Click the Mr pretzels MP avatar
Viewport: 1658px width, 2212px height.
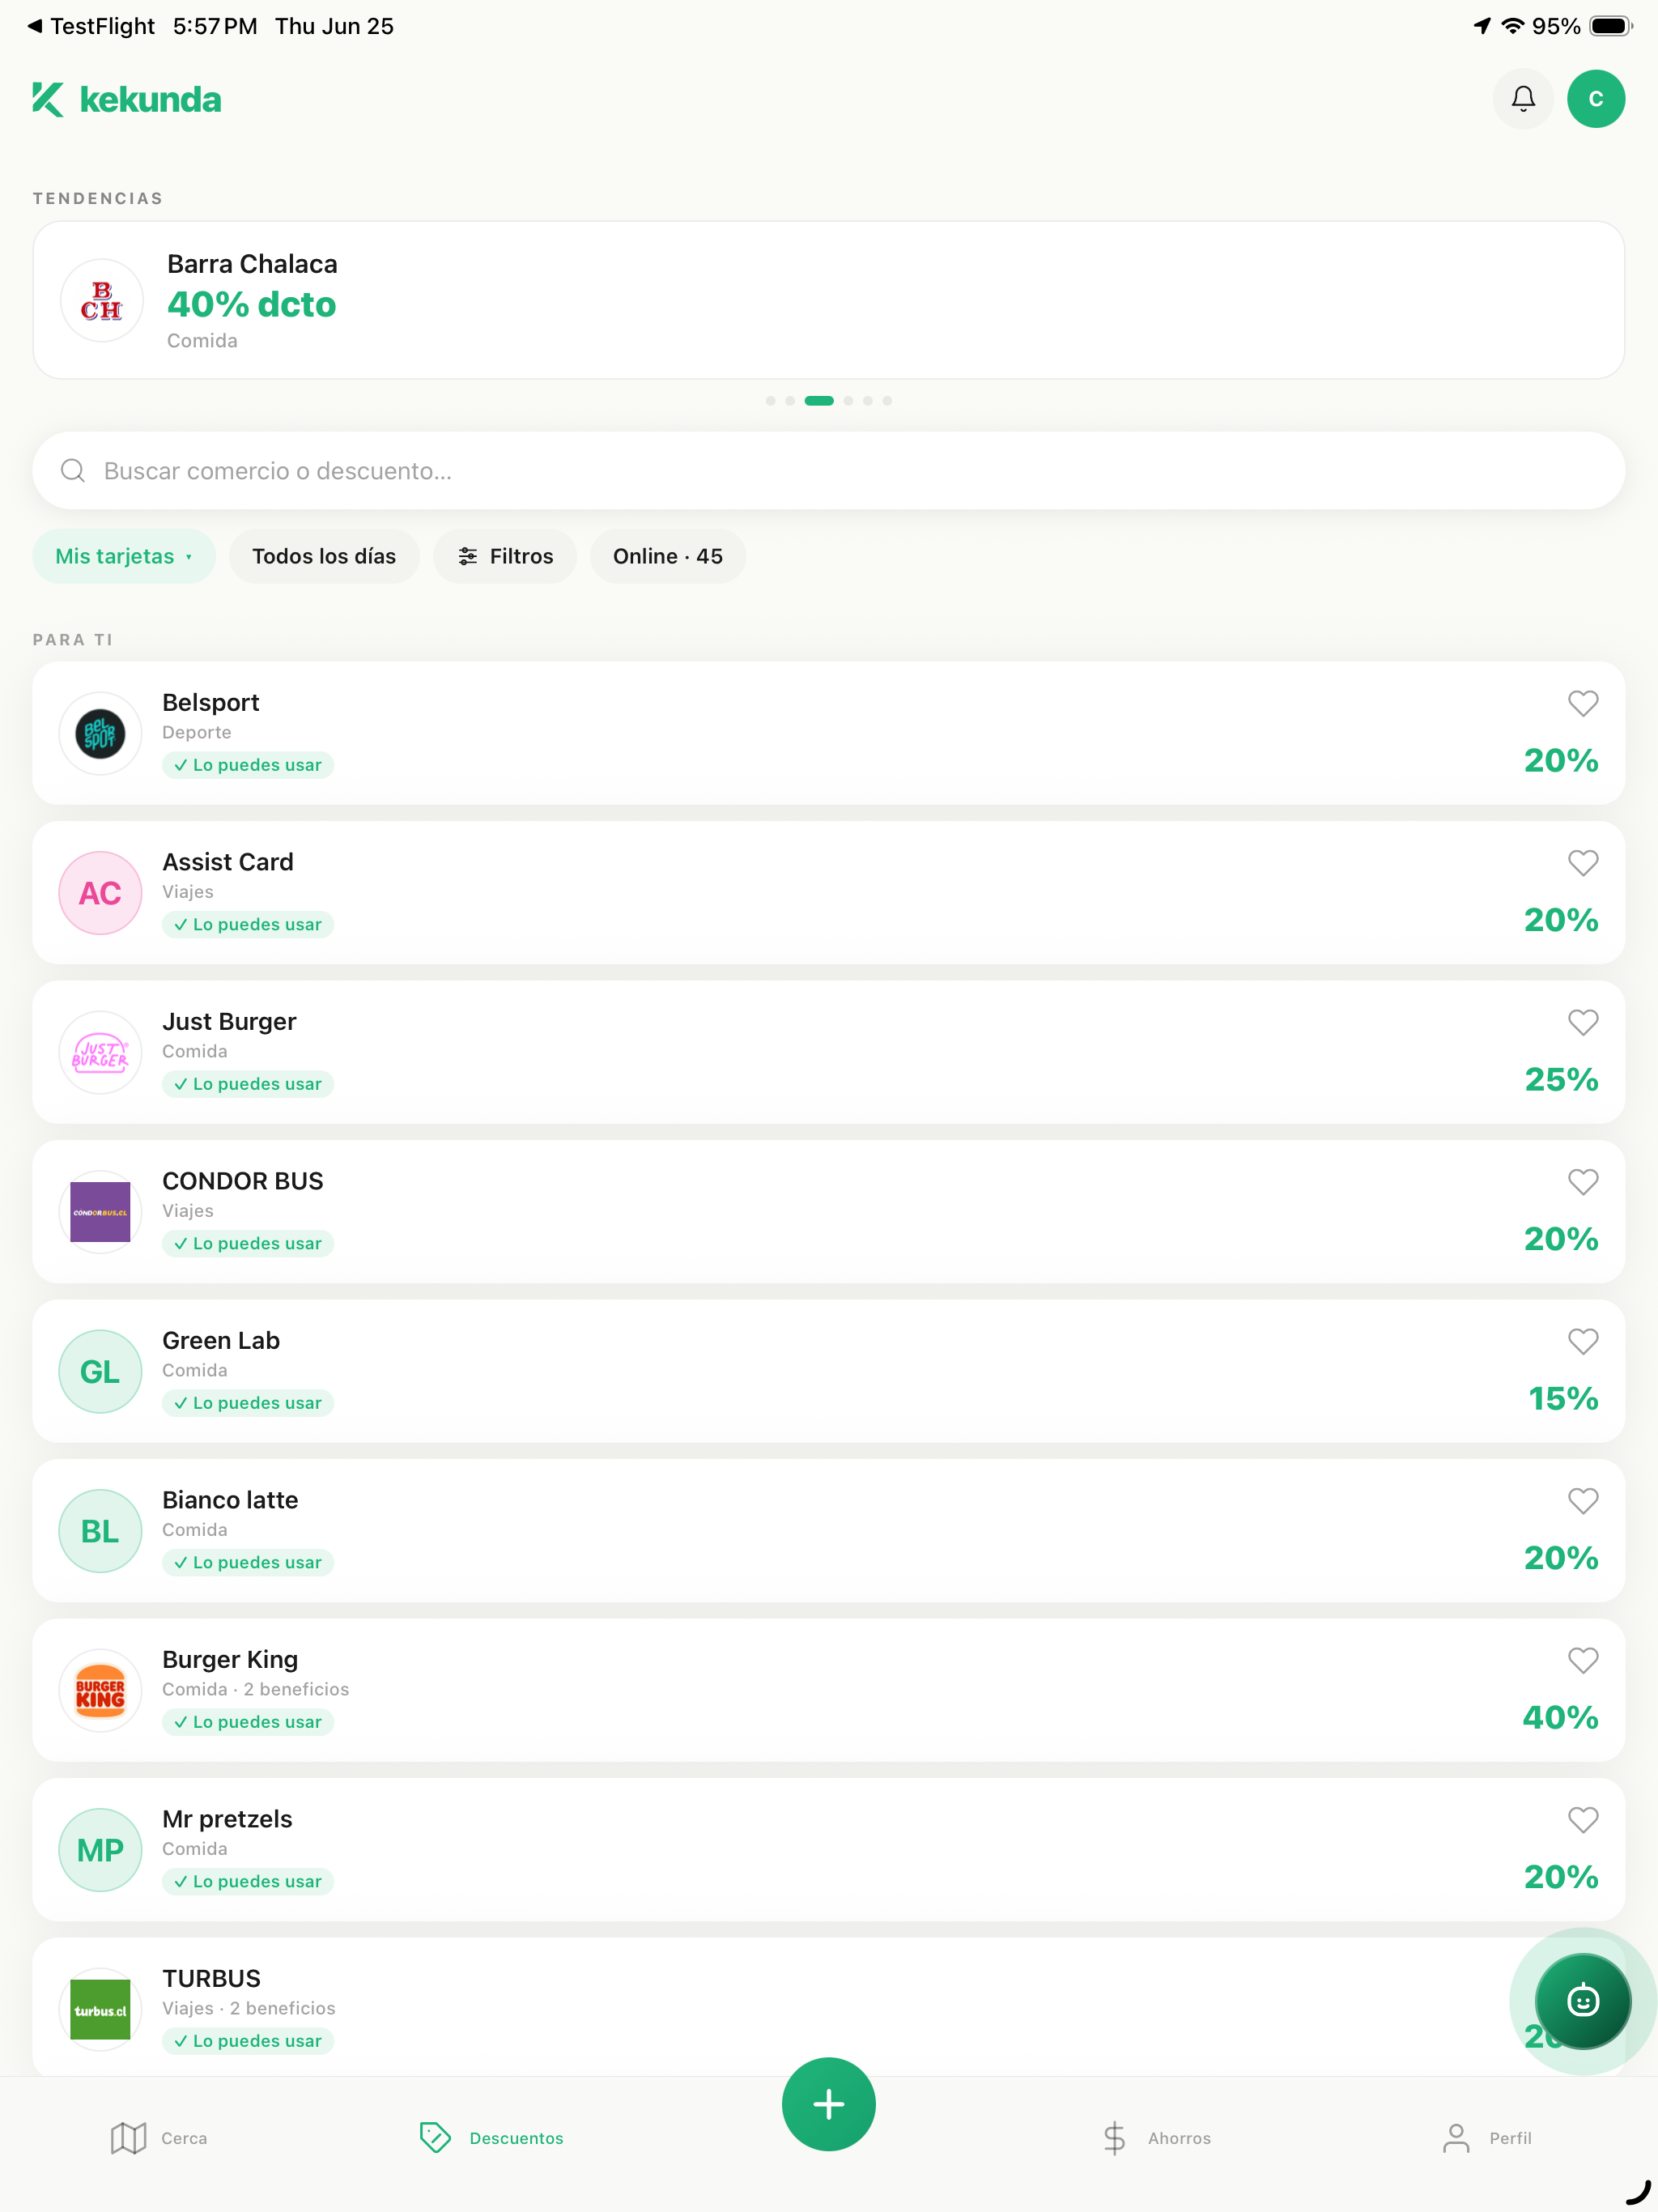point(100,1850)
